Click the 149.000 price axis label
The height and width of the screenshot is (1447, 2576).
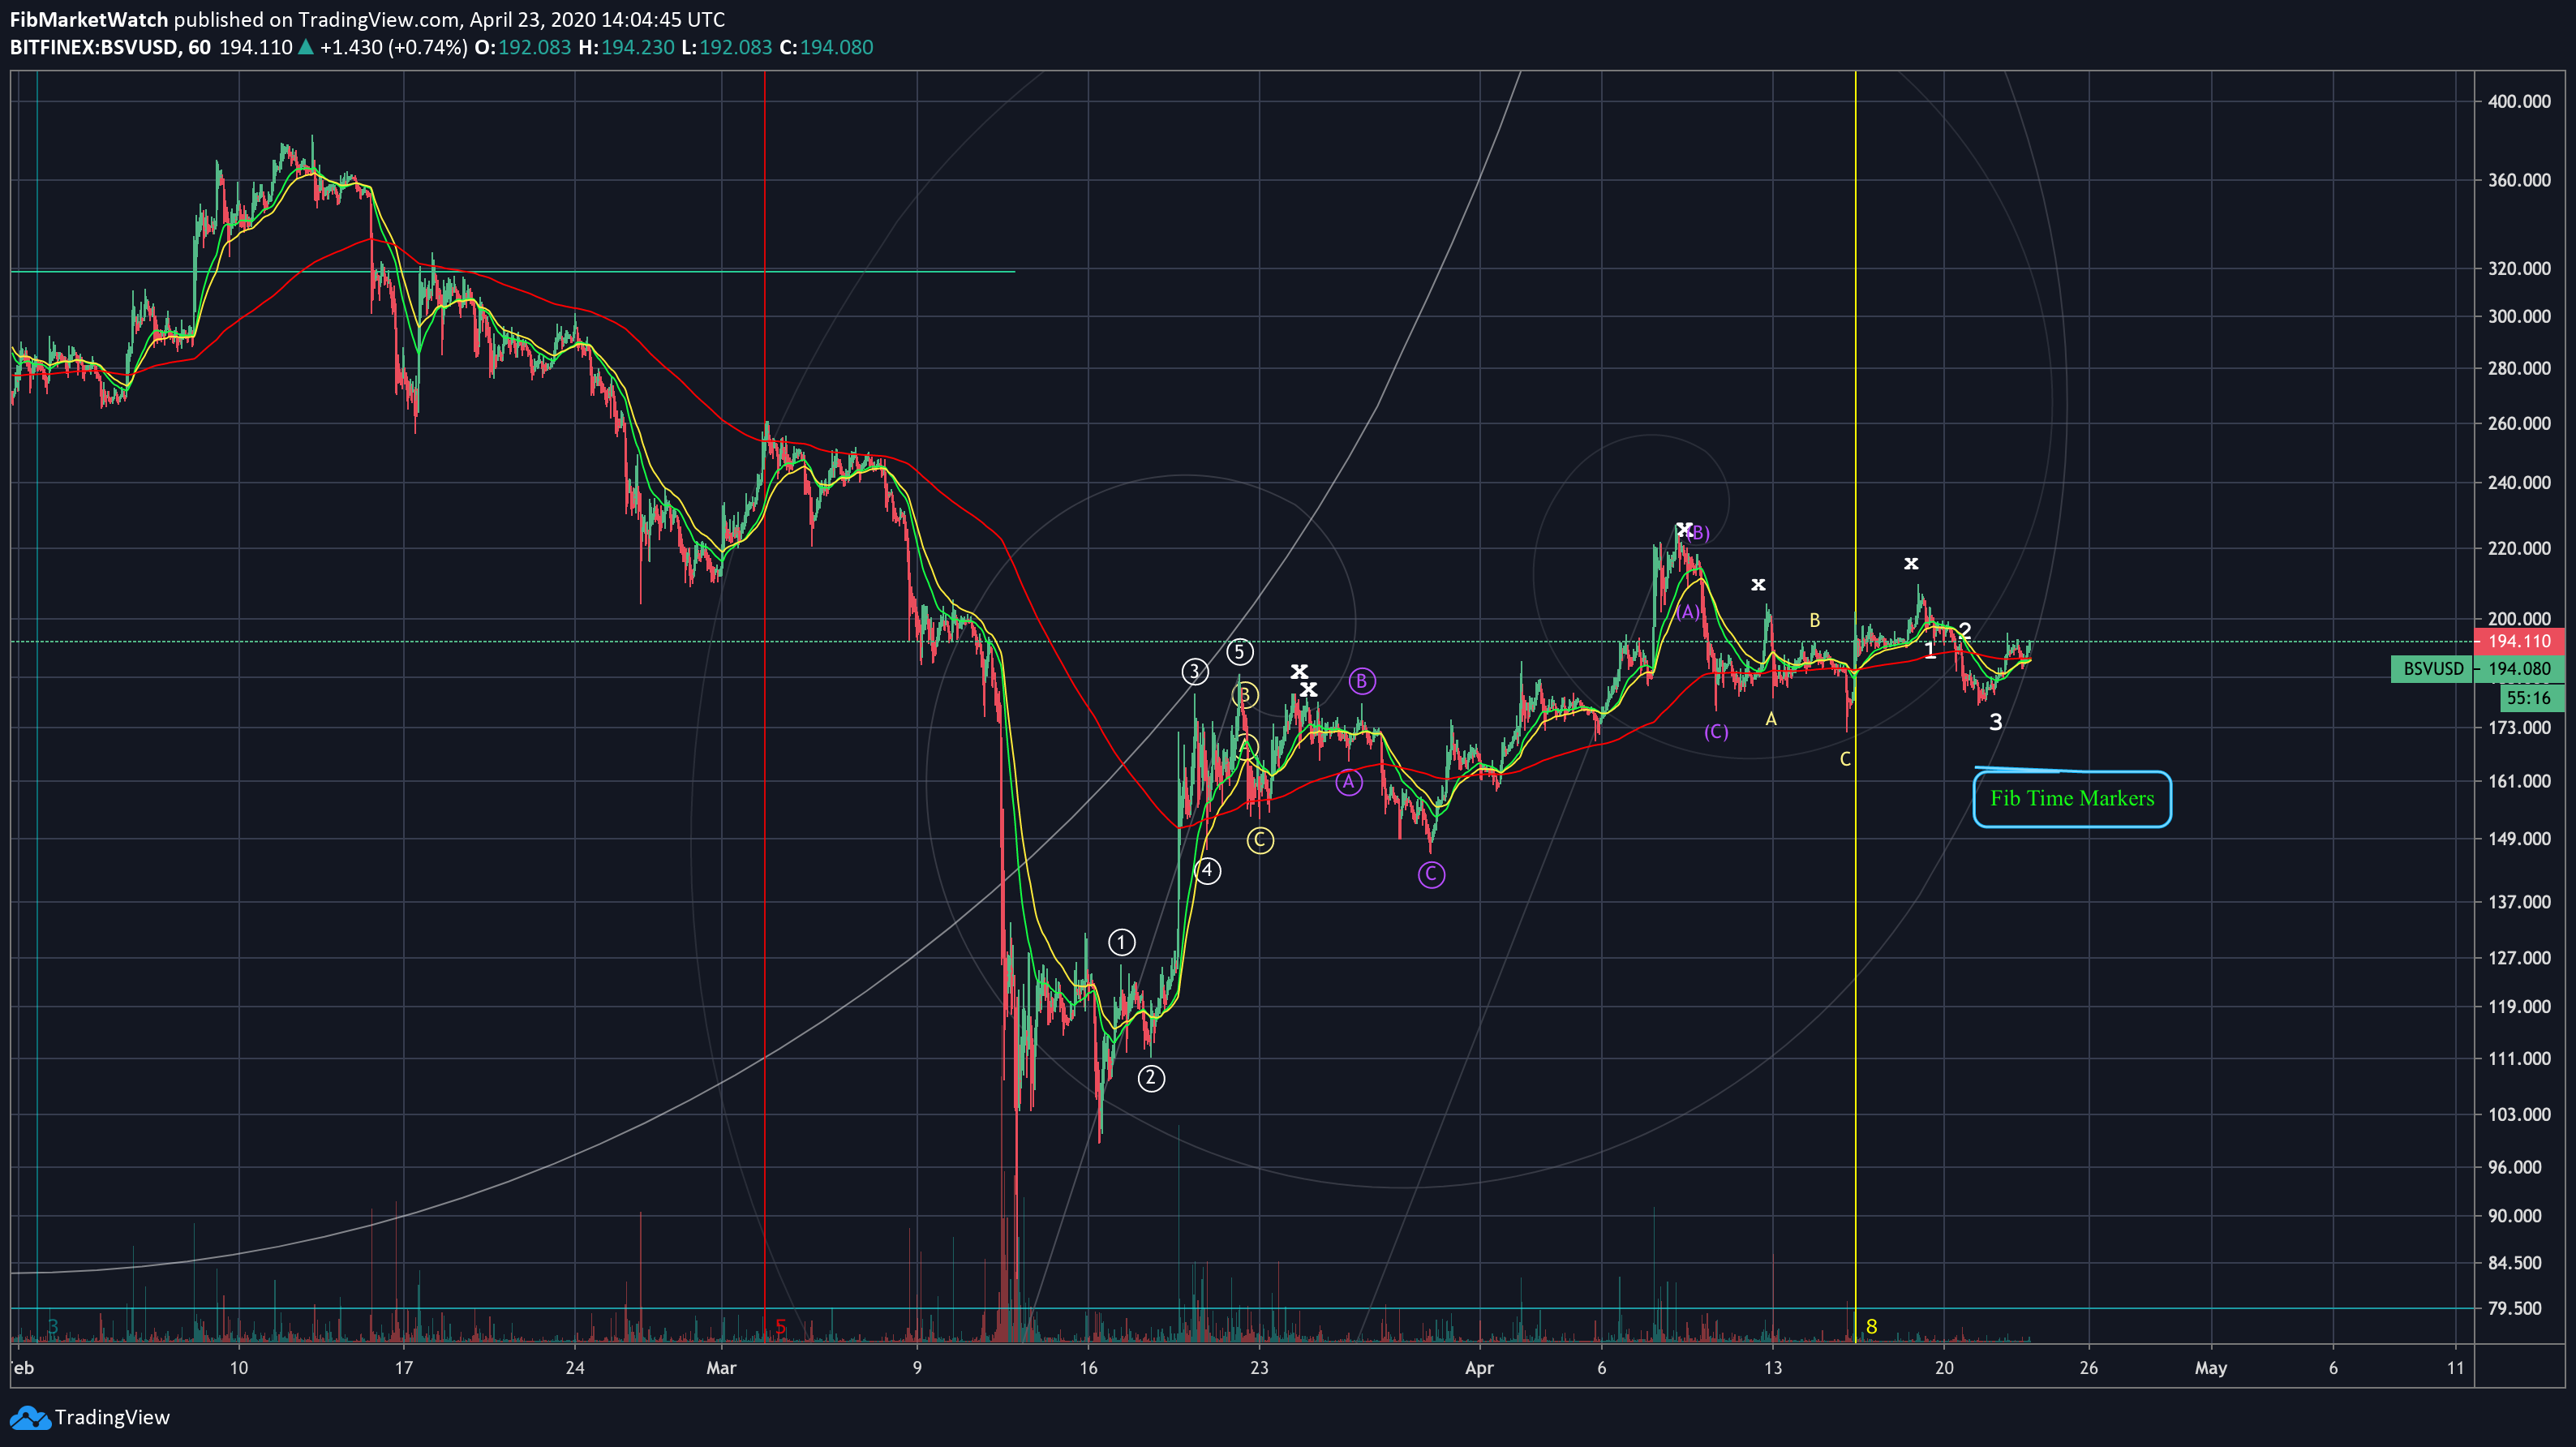pyautogui.click(x=2519, y=838)
